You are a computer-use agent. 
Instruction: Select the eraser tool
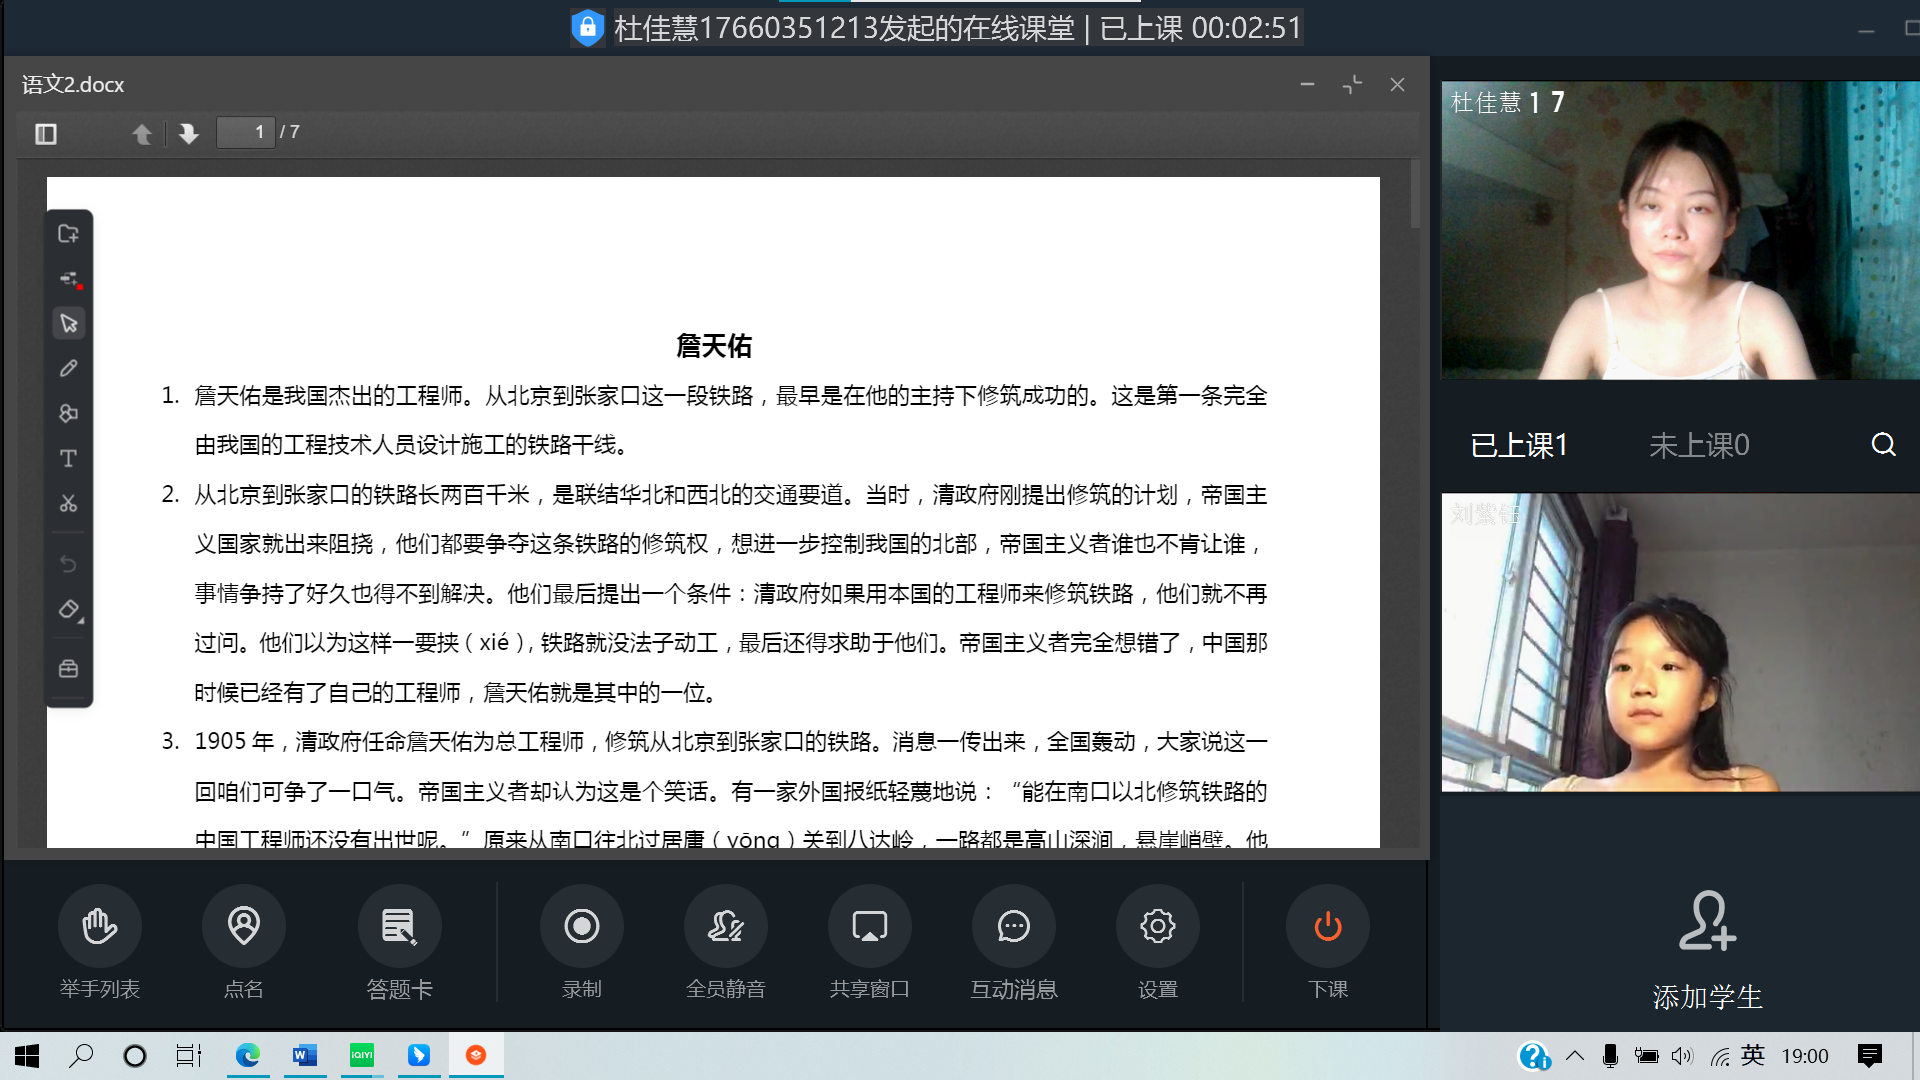pyautogui.click(x=69, y=609)
